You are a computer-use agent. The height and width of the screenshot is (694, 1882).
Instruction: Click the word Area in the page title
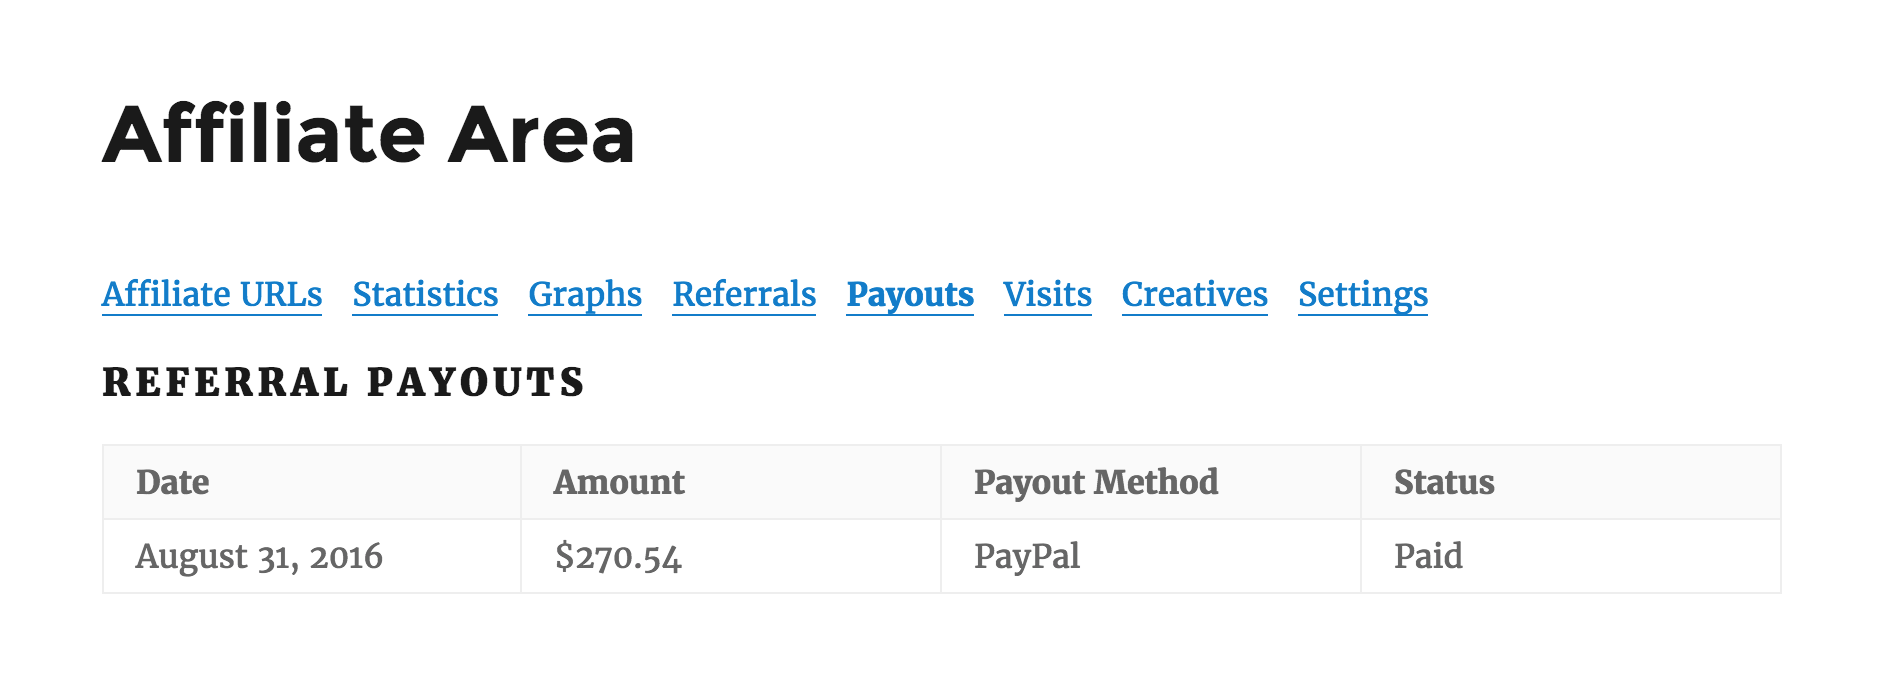[541, 134]
